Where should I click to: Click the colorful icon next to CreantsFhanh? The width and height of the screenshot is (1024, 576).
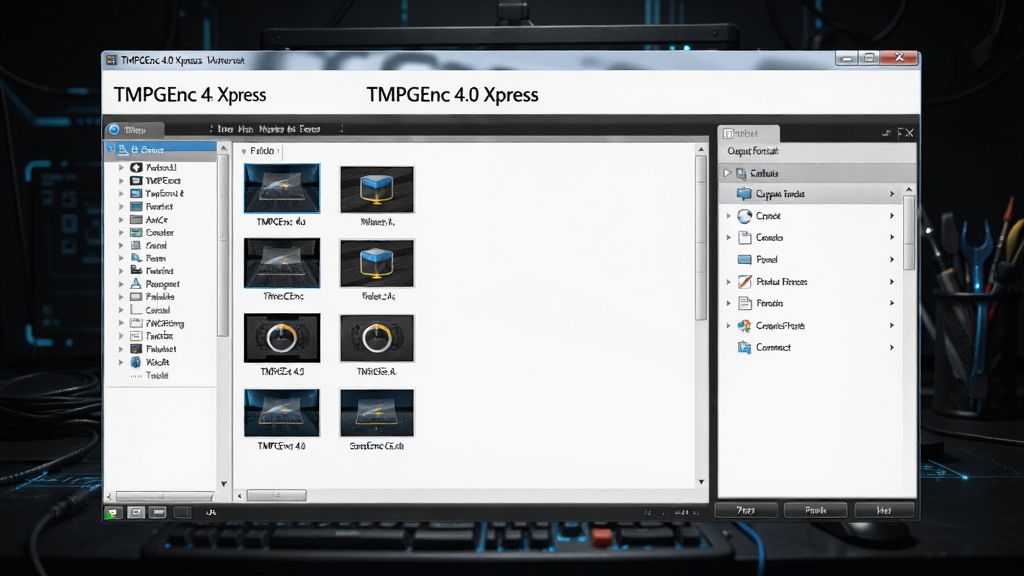(x=744, y=325)
